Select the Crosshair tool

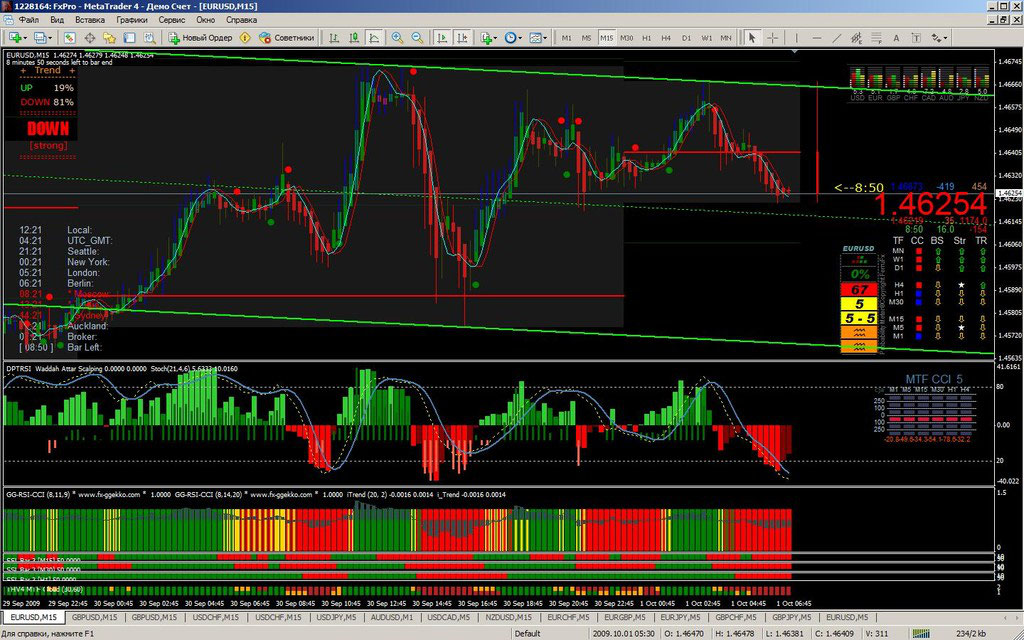click(x=772, y=38)
